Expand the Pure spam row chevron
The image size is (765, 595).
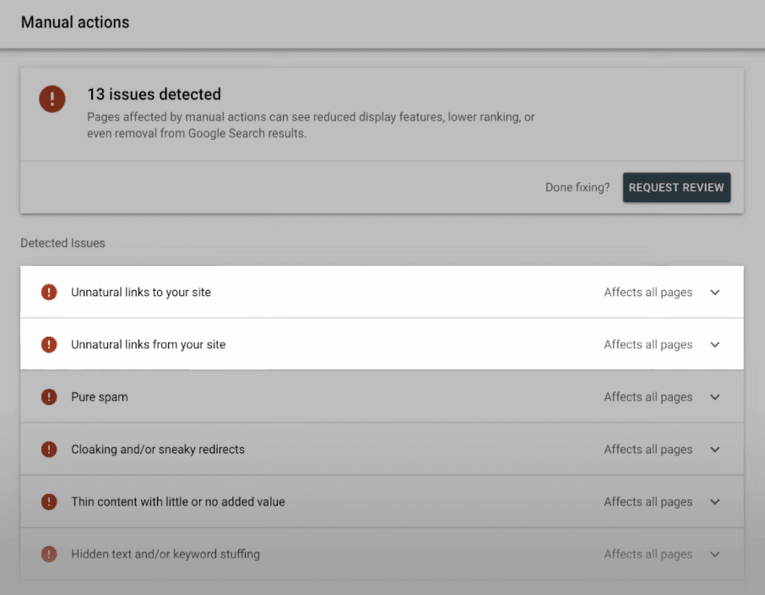click(x=715, y=397)
